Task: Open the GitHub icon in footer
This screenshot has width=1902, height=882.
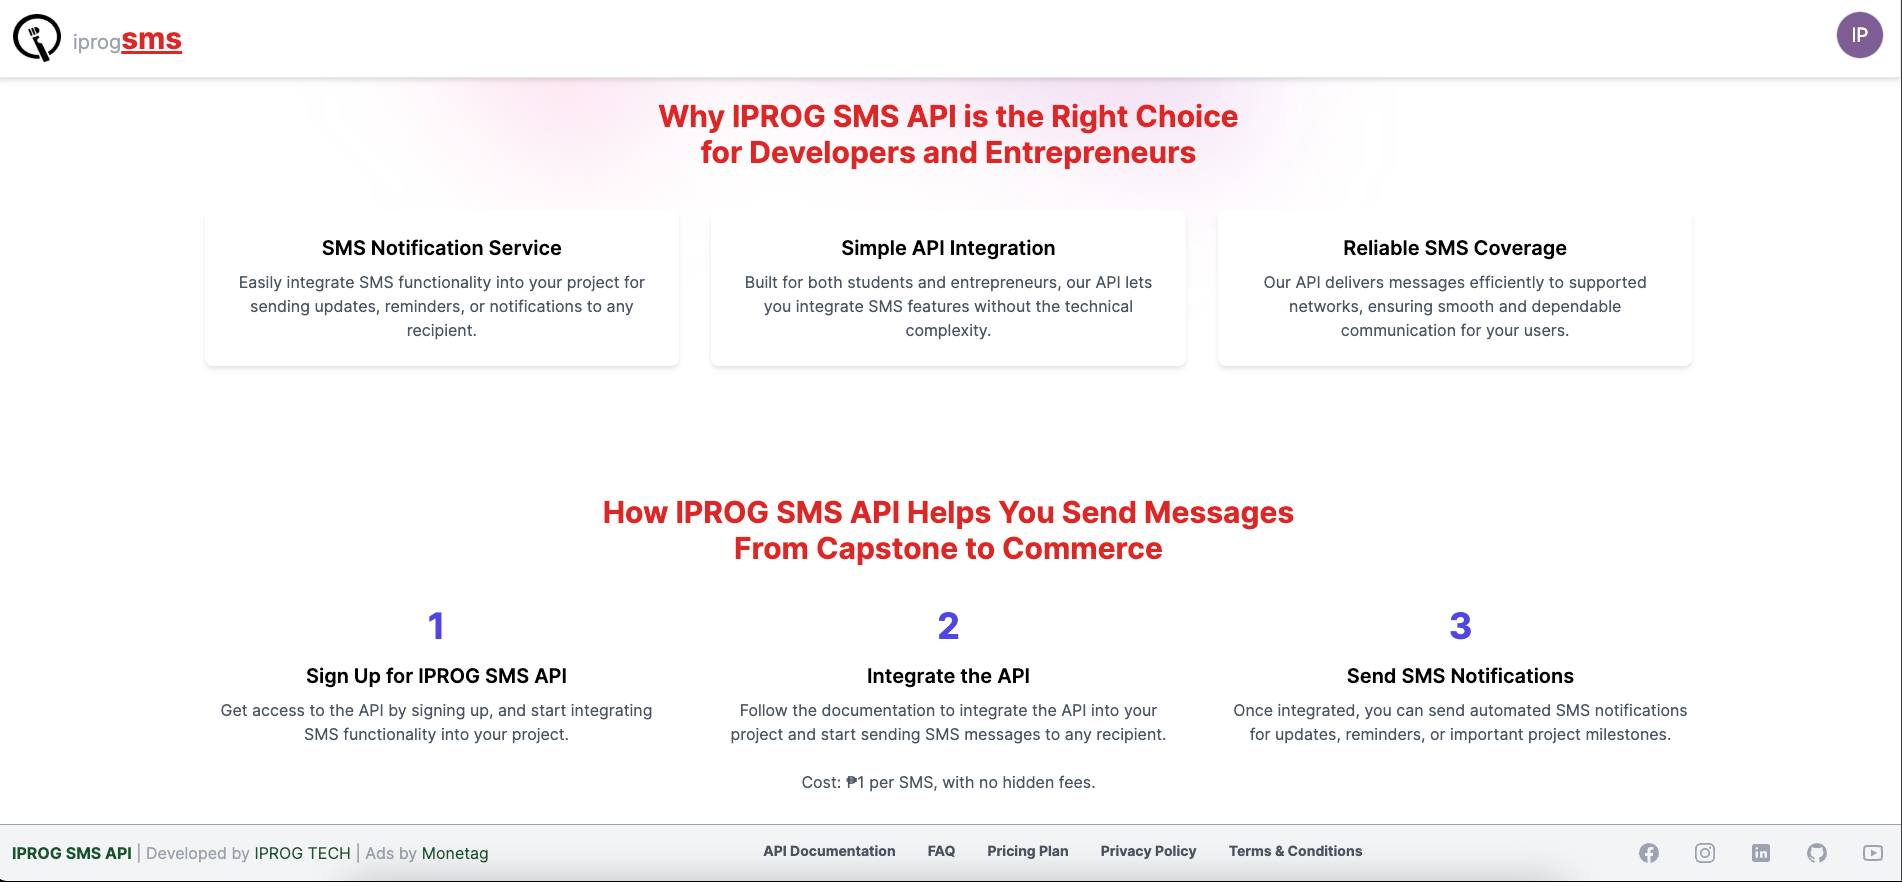Action: (x=1817, y=853)
